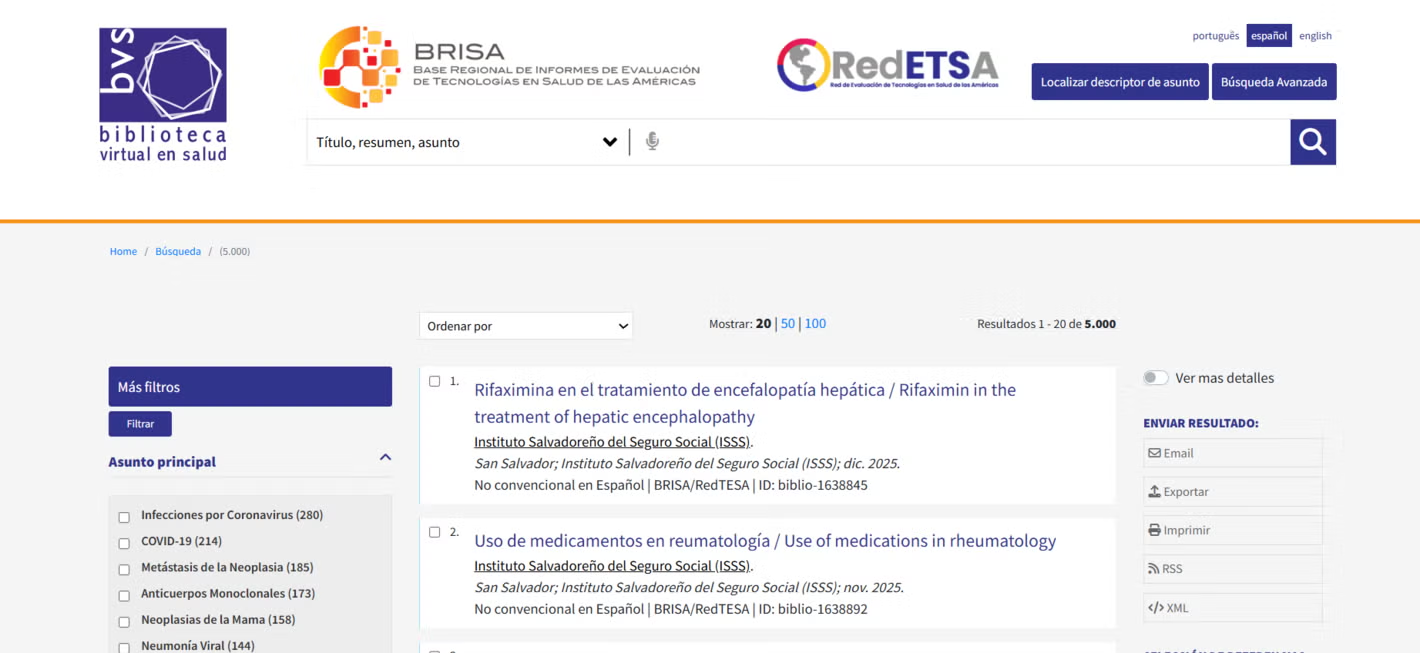This screenshot has height=653, width=1420.
Task: Switch the interface language to english
Action: coord(1315,35)
